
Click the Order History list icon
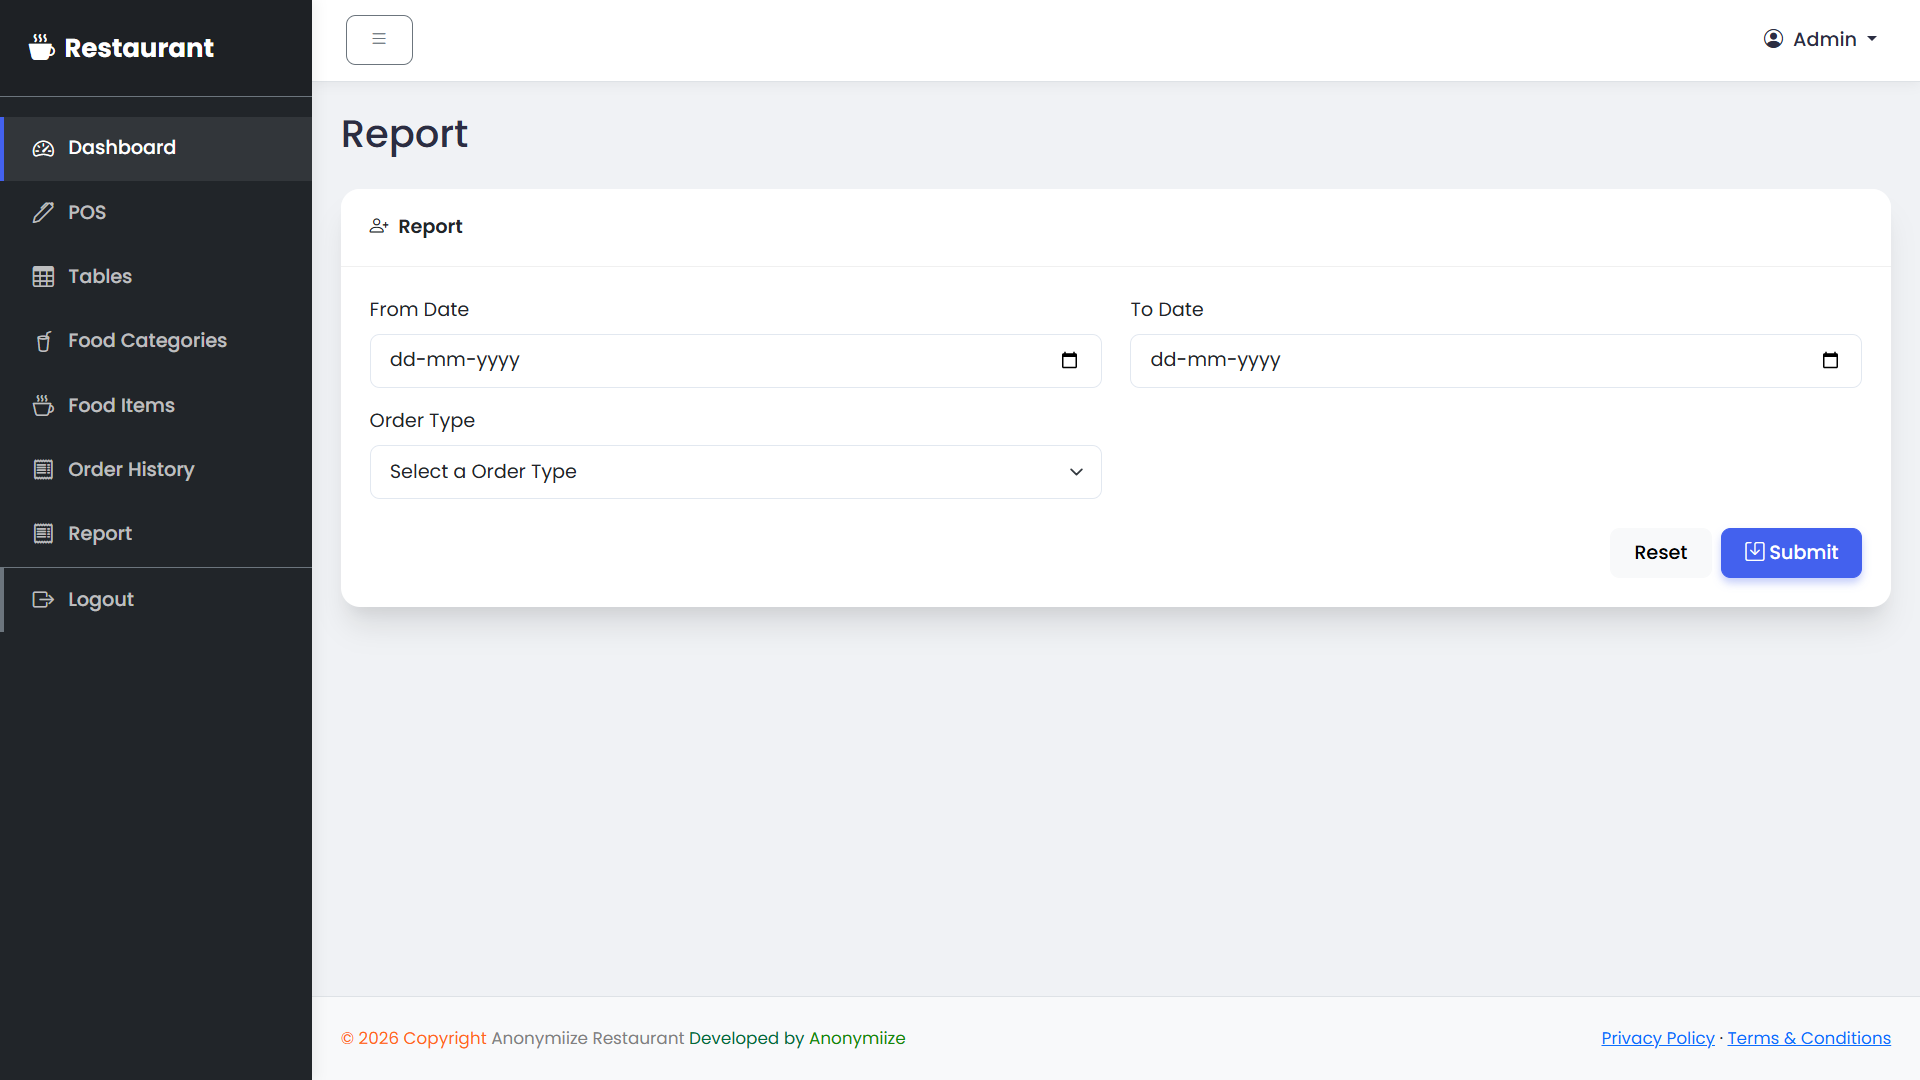pos(43,469)
